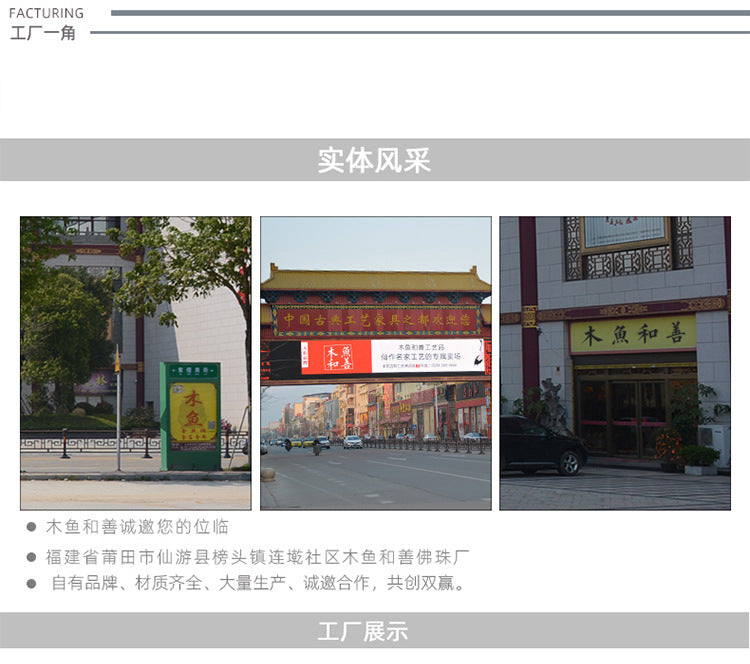Screen dimensions: 750x664
Task: Click the 实体风采 section banner
Action: [x=375, y=160]
